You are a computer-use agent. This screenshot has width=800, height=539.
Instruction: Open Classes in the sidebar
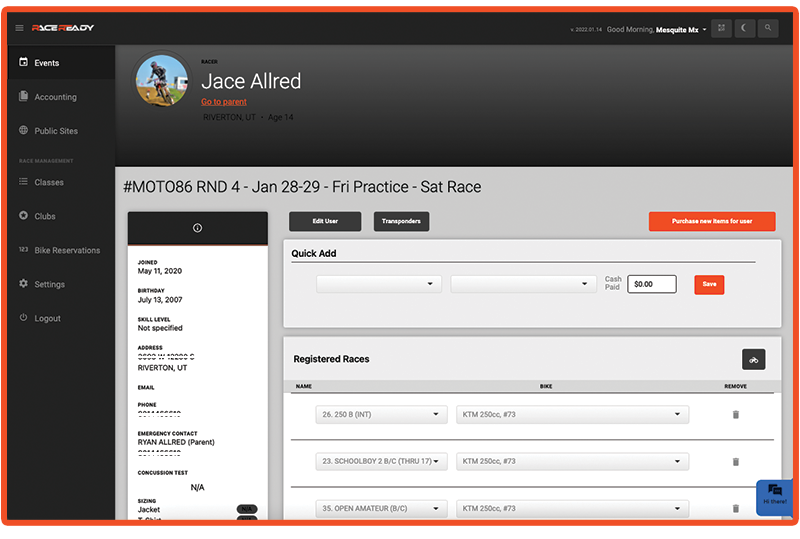click(61, 182)
